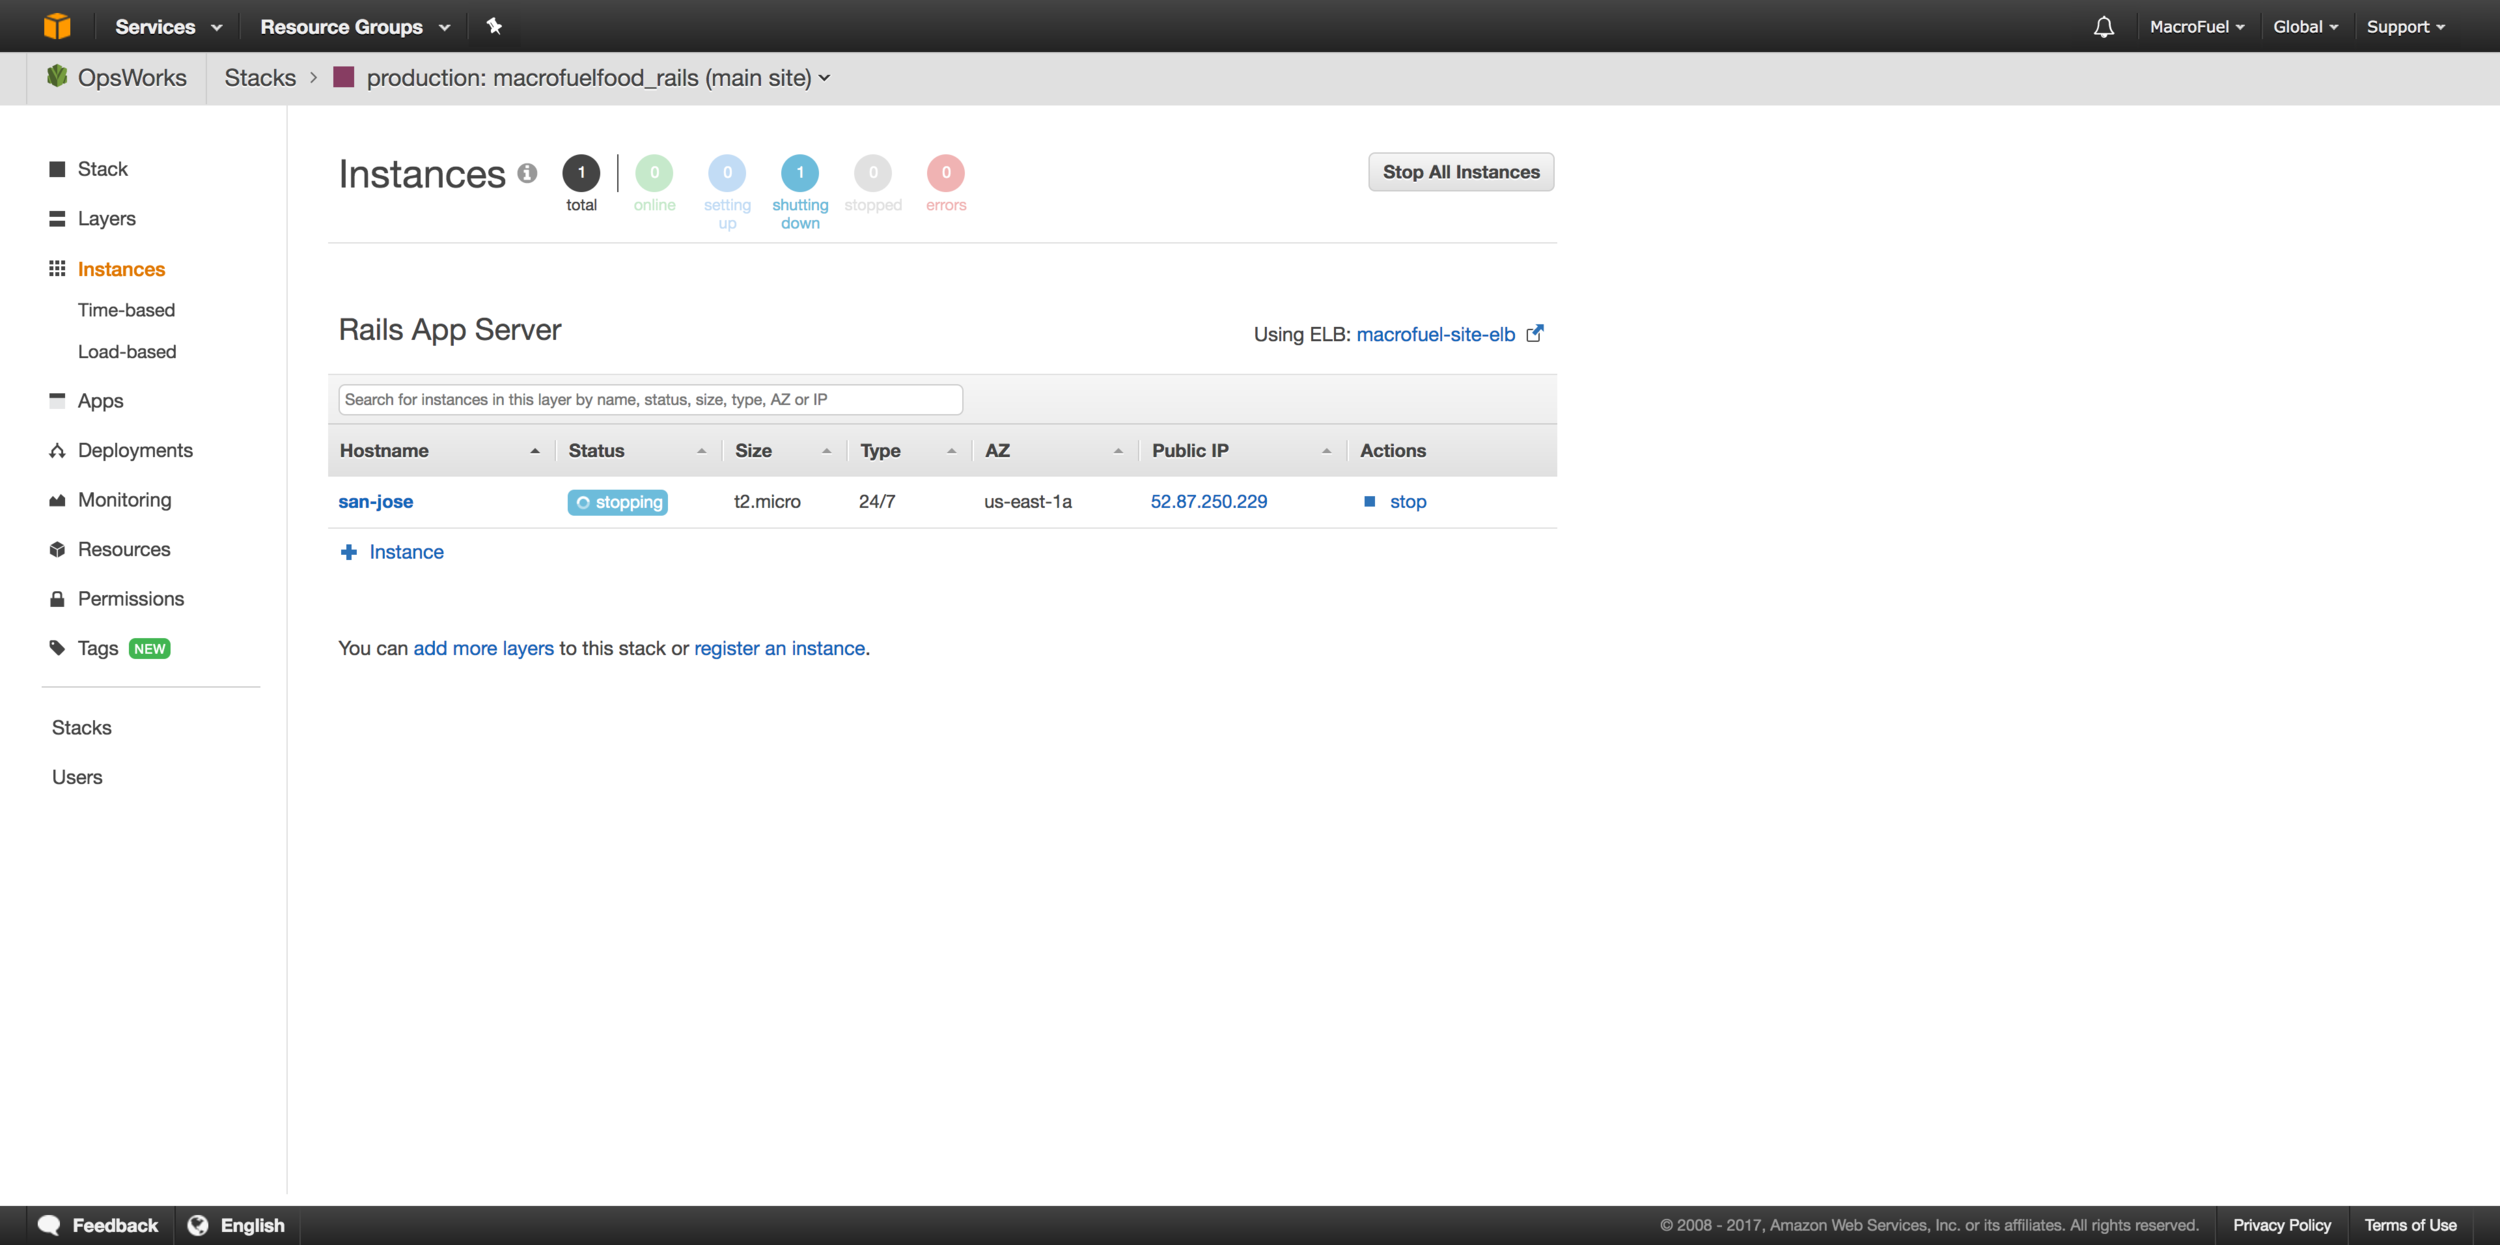The width and height of the screenshot is (2500, 1245).
Task: Filter by shutting down instances circle
Action: tap(800, 172)
